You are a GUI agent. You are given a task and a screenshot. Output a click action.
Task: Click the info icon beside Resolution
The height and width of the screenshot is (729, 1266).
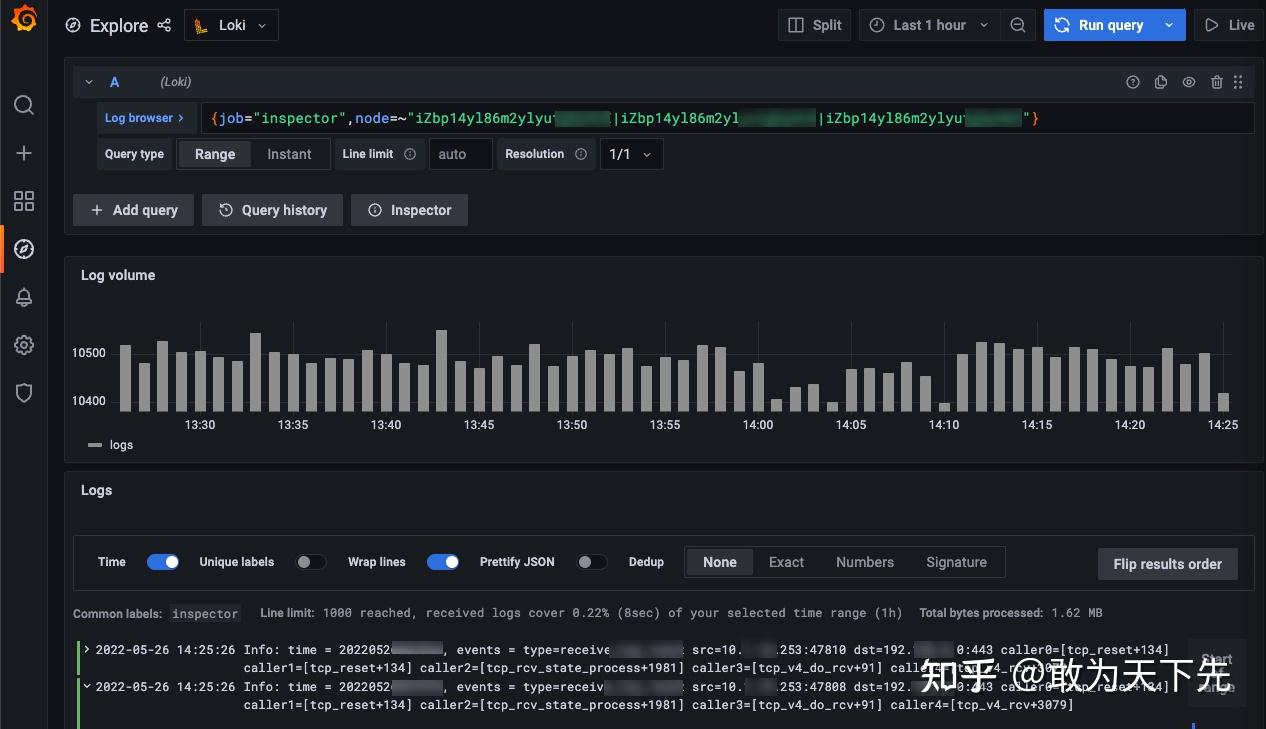pos(581,154)
